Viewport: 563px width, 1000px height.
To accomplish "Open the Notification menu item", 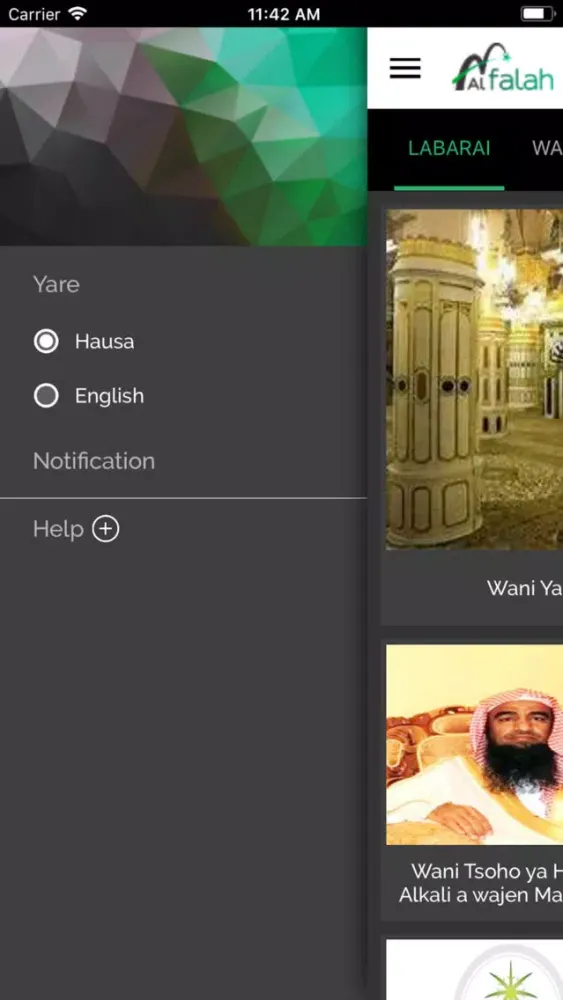I will [94, 461].
